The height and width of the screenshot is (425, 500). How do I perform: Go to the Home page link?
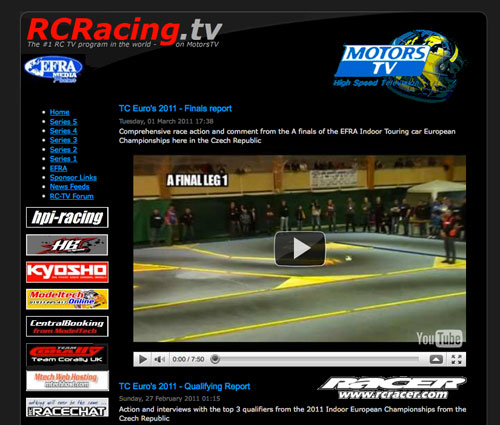[x=60, y=112]
